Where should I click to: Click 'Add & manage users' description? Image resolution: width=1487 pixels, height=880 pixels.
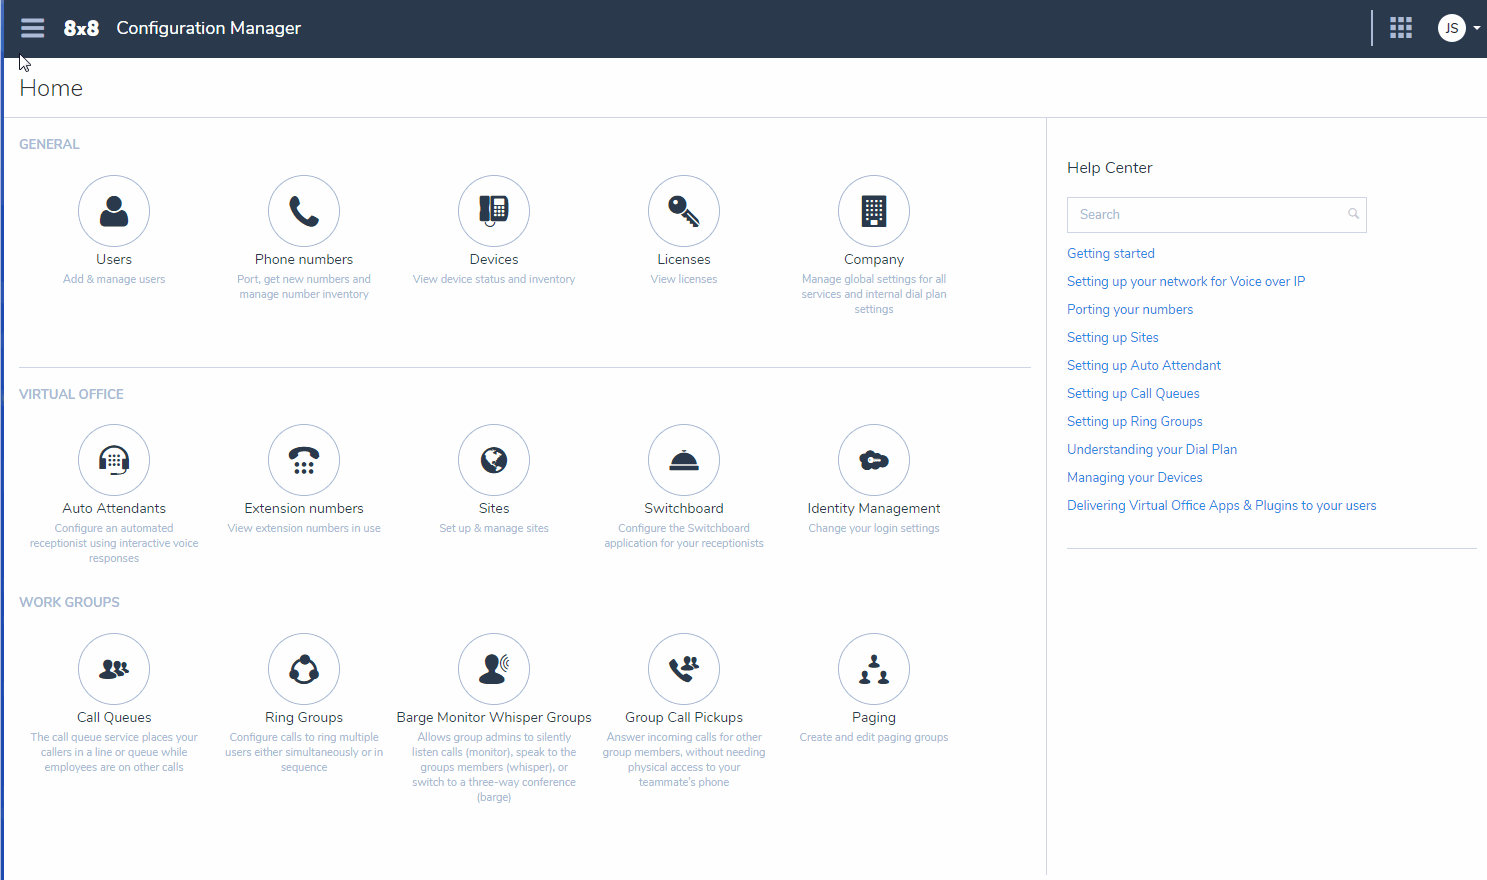coord(114,279)
